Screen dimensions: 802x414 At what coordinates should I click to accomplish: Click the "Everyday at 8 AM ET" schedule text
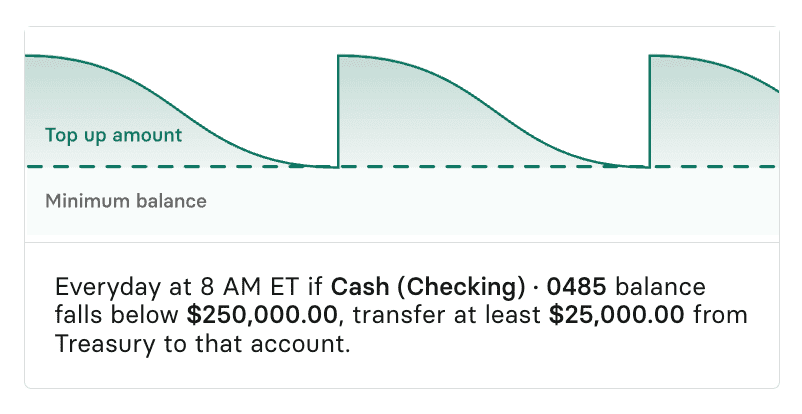pos(179,288)
